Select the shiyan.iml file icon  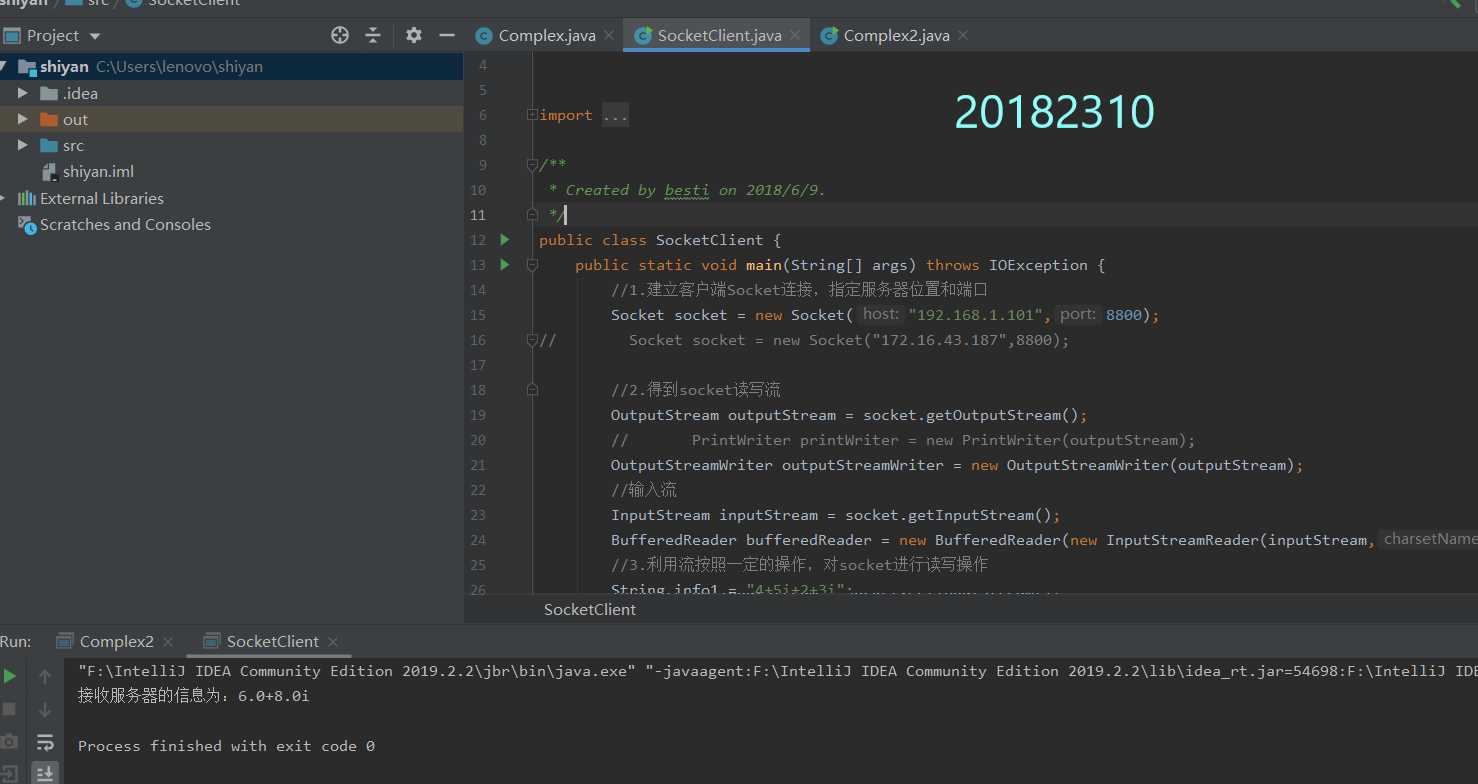pos(48,172)
